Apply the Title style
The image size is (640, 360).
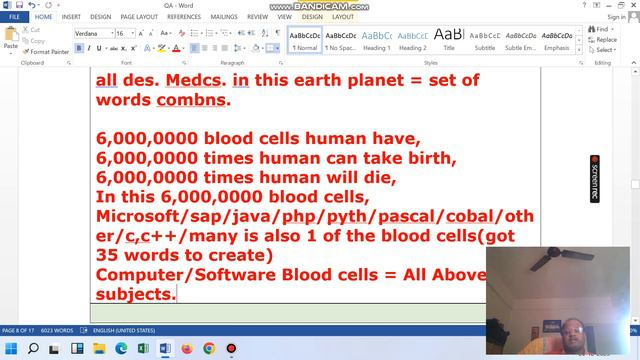click(449, 40)
